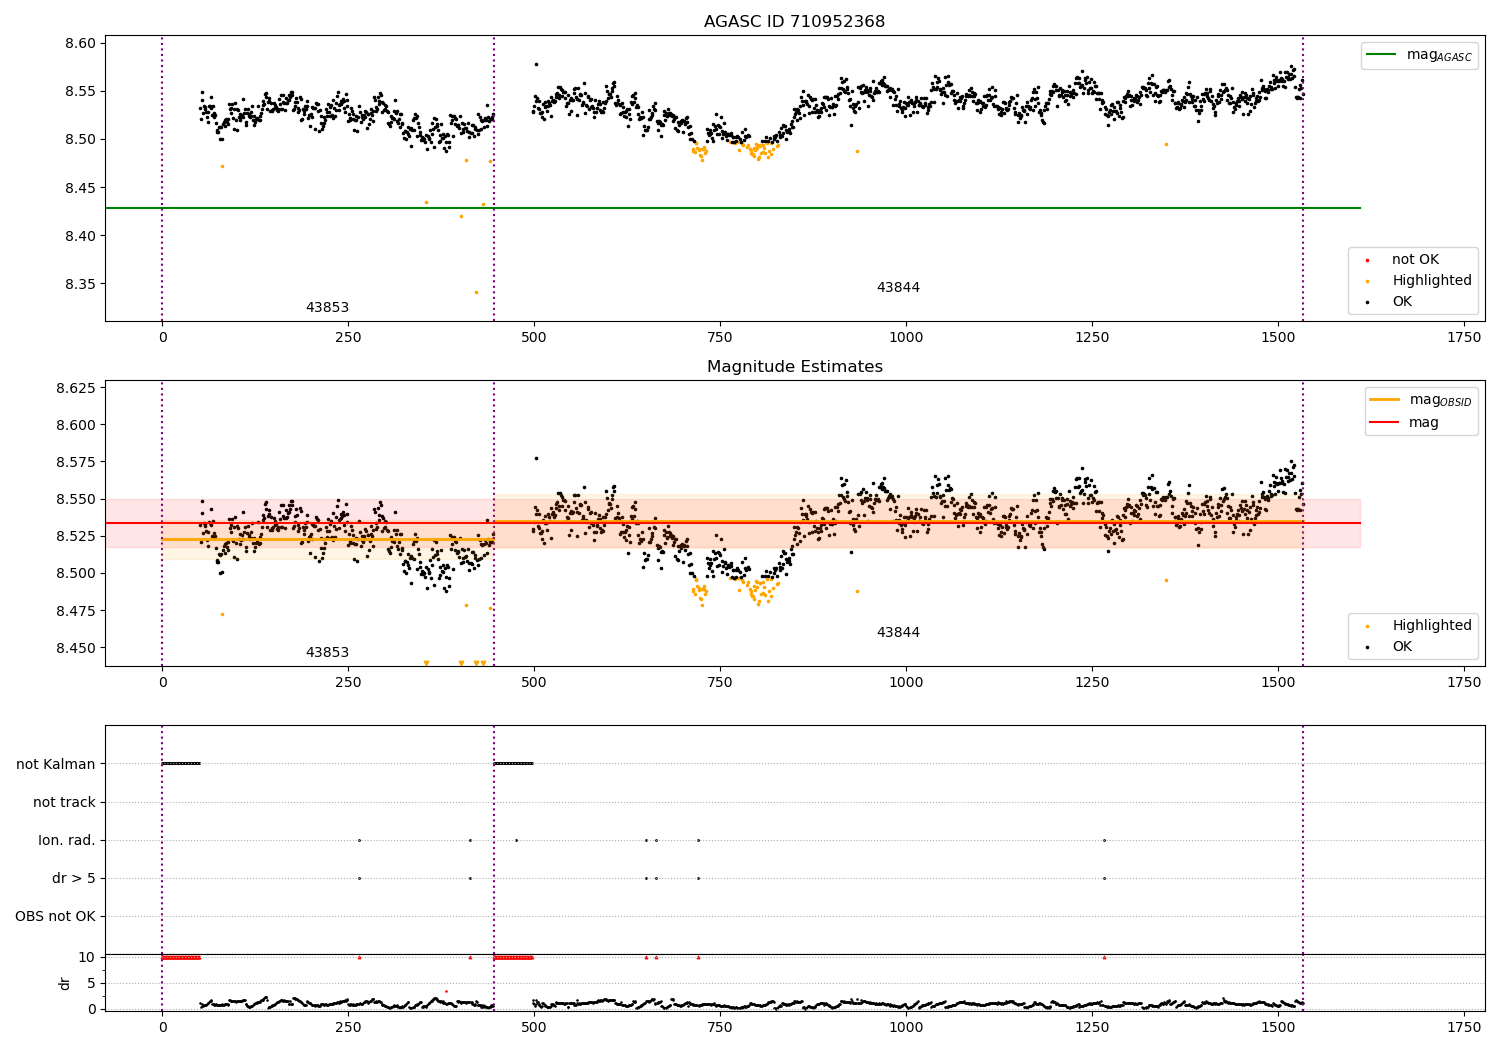The image size is (1500, 1050).
Task: Click the '8.450' y-tick in the middle plot
Action: 76,649
